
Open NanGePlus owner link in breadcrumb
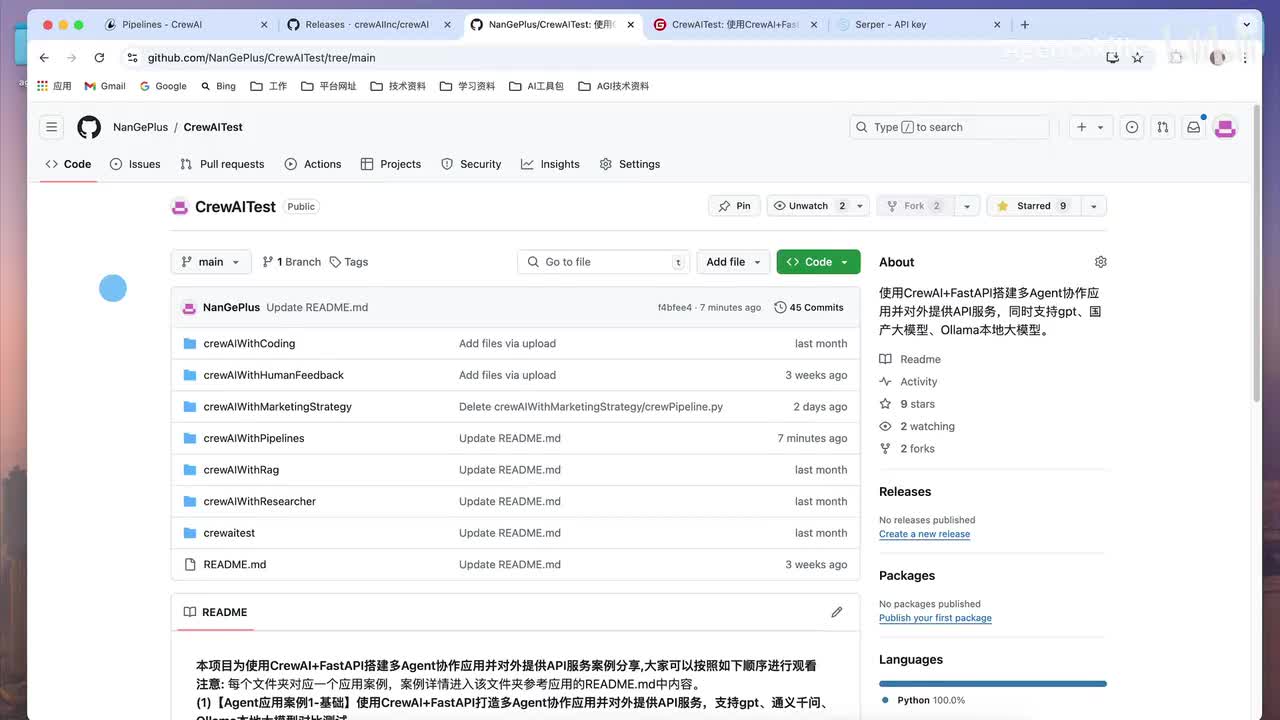click(x=140, y=127)
